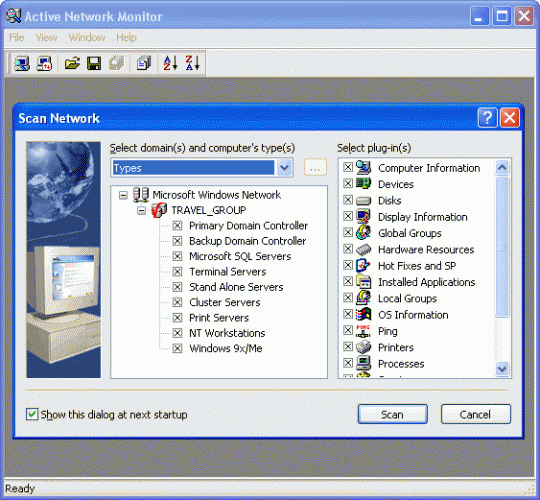Uncheck Backup Domain Controller
540x500 pixels.
point(177,241)
